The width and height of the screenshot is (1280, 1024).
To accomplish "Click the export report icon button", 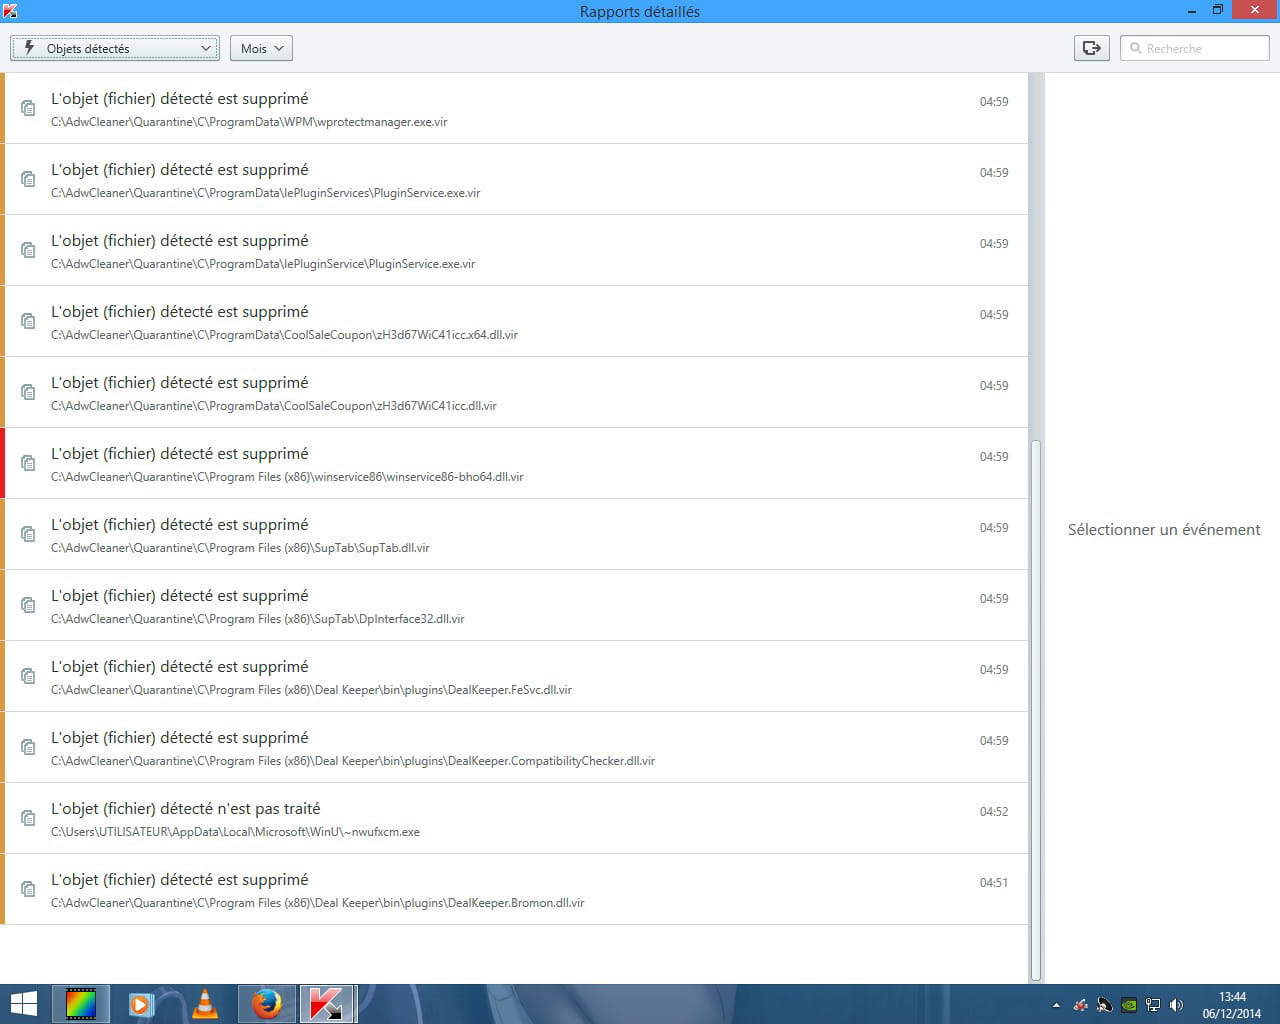I will click(1091, 48).
